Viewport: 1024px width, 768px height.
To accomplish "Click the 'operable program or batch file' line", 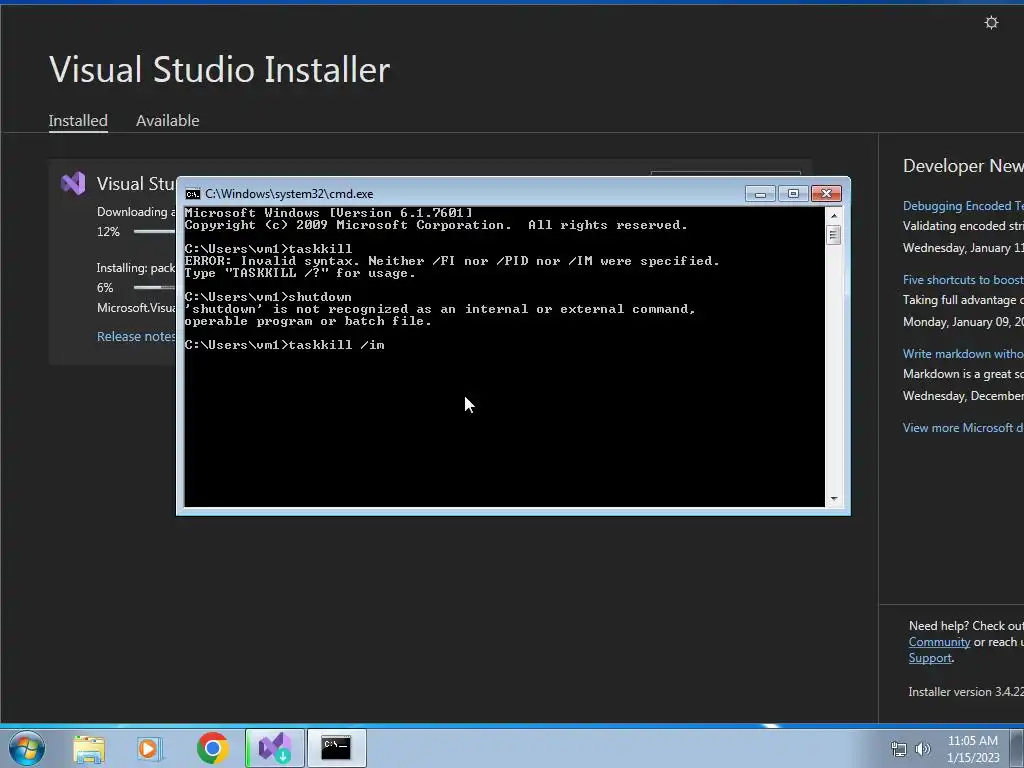I will pyautogui.click(x=308, y=321).
